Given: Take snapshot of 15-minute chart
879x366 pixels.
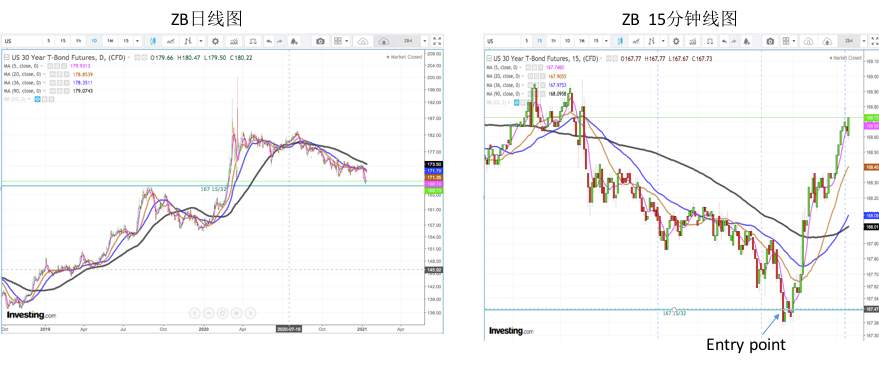Looking at the screenshot, I should coord(770,41).
